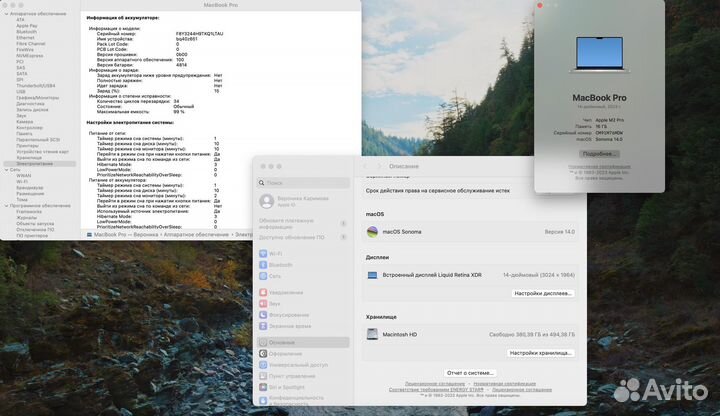This screenshot has height=416, width=720.
Task: Click the Apple ID user avatar
Action: coord(266,201)
